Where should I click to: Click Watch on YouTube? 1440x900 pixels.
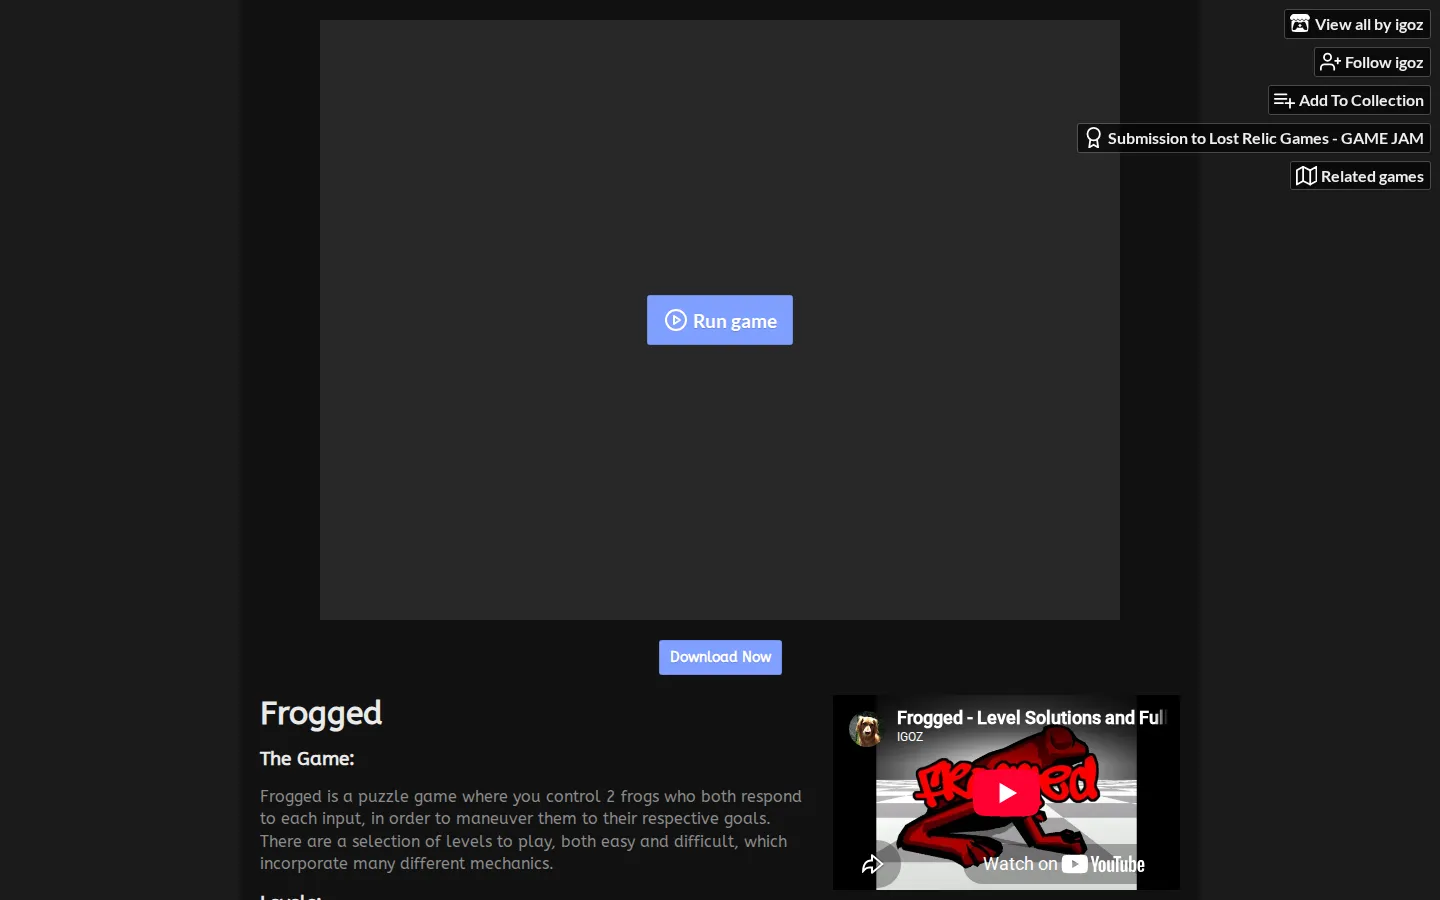[1063, 864]
